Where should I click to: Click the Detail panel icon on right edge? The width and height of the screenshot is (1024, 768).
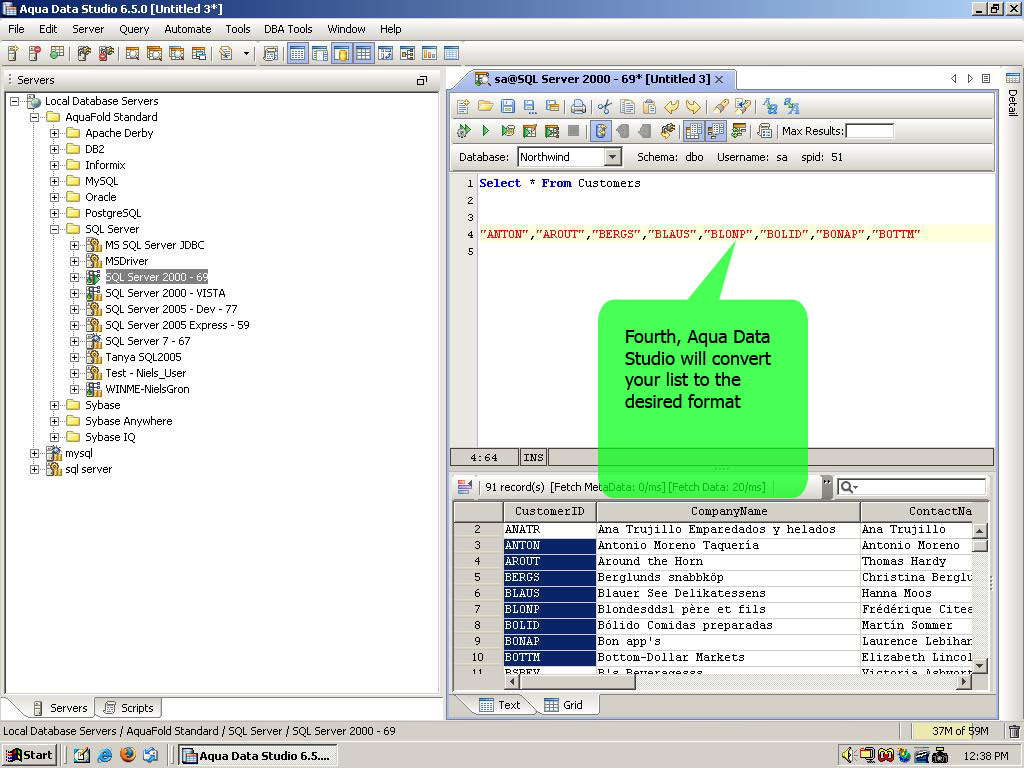point(1012,78)
